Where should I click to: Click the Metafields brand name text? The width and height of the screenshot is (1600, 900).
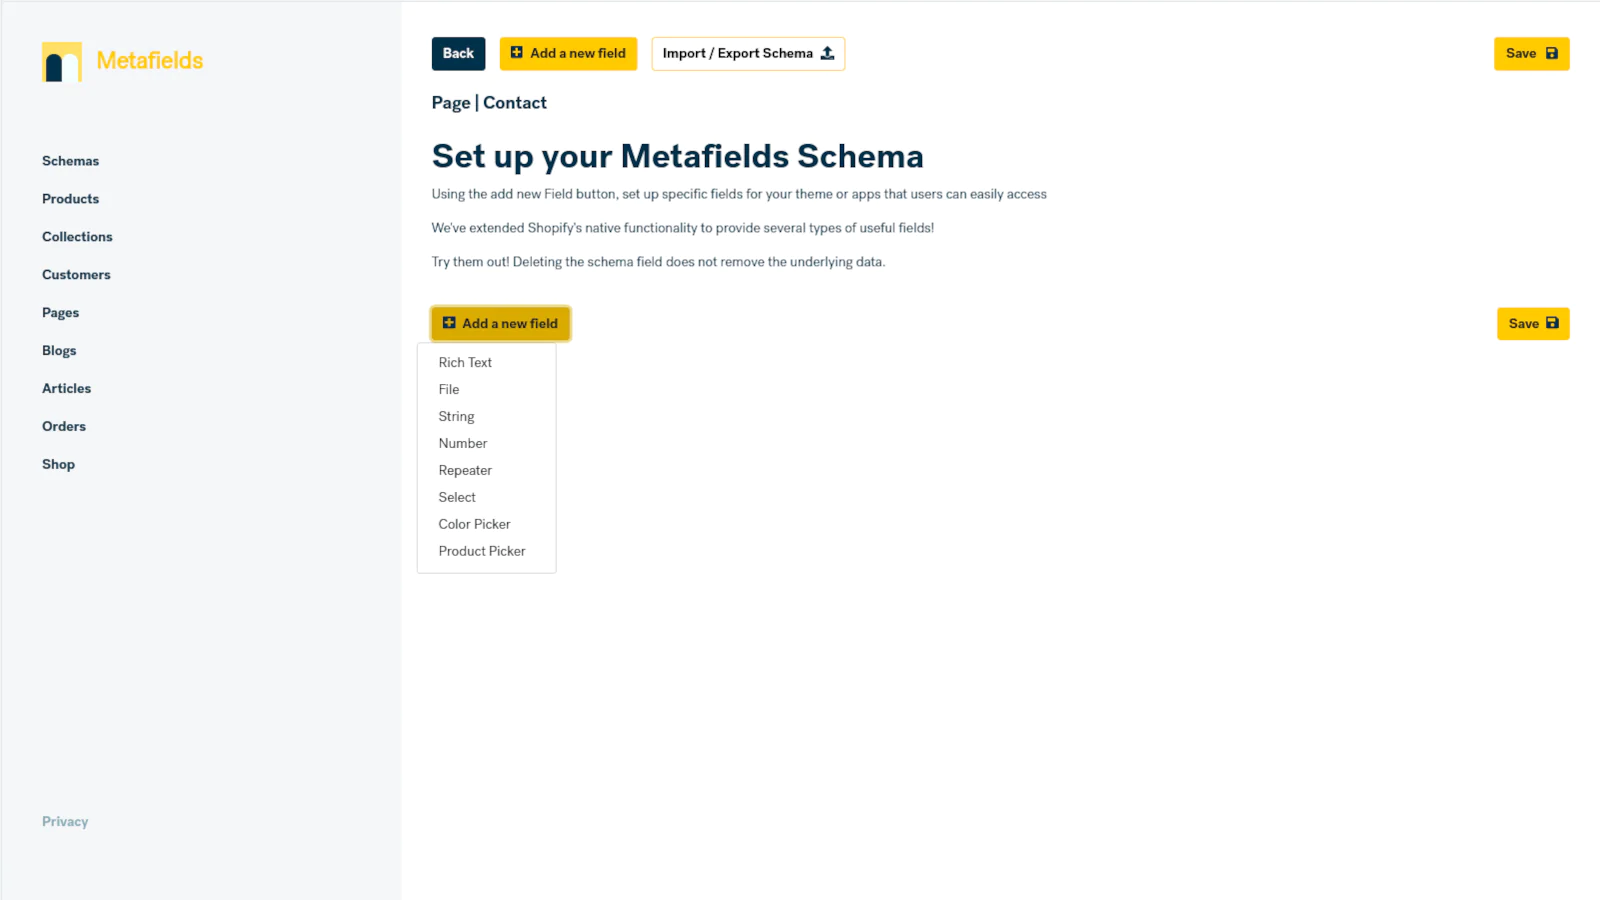pos(150,61)
